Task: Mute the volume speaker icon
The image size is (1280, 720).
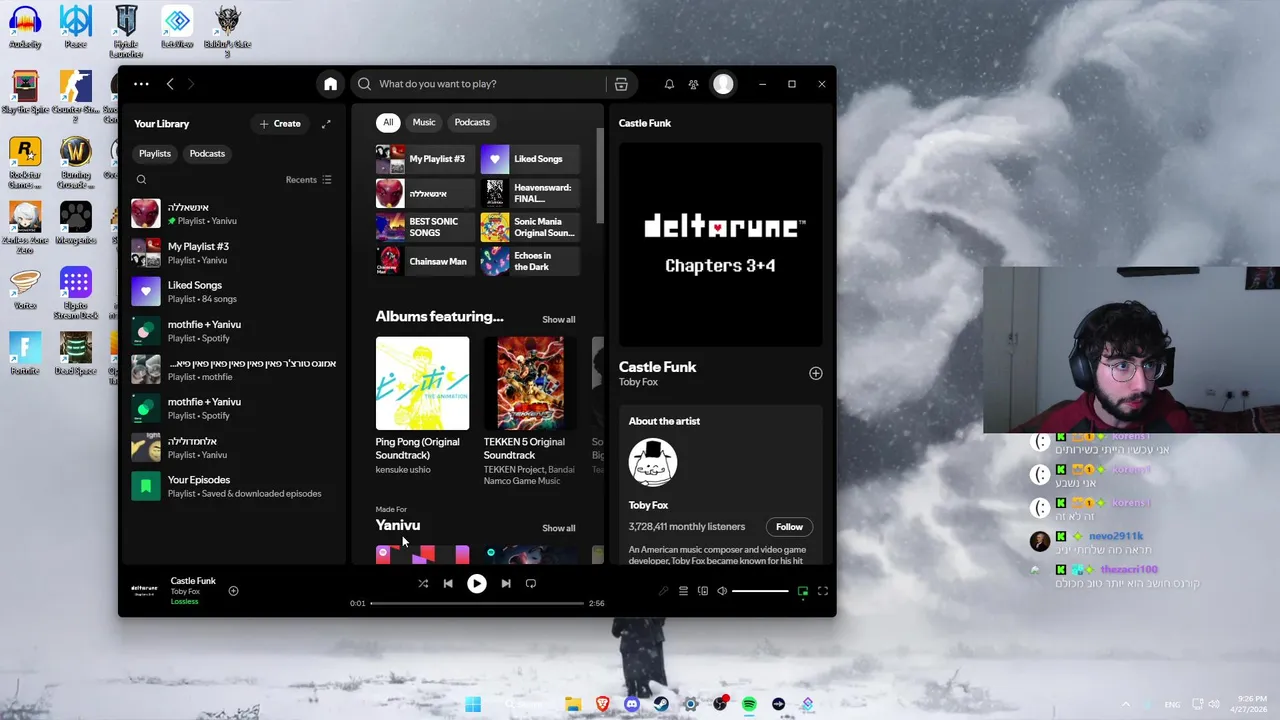Action: pos(722,591)
